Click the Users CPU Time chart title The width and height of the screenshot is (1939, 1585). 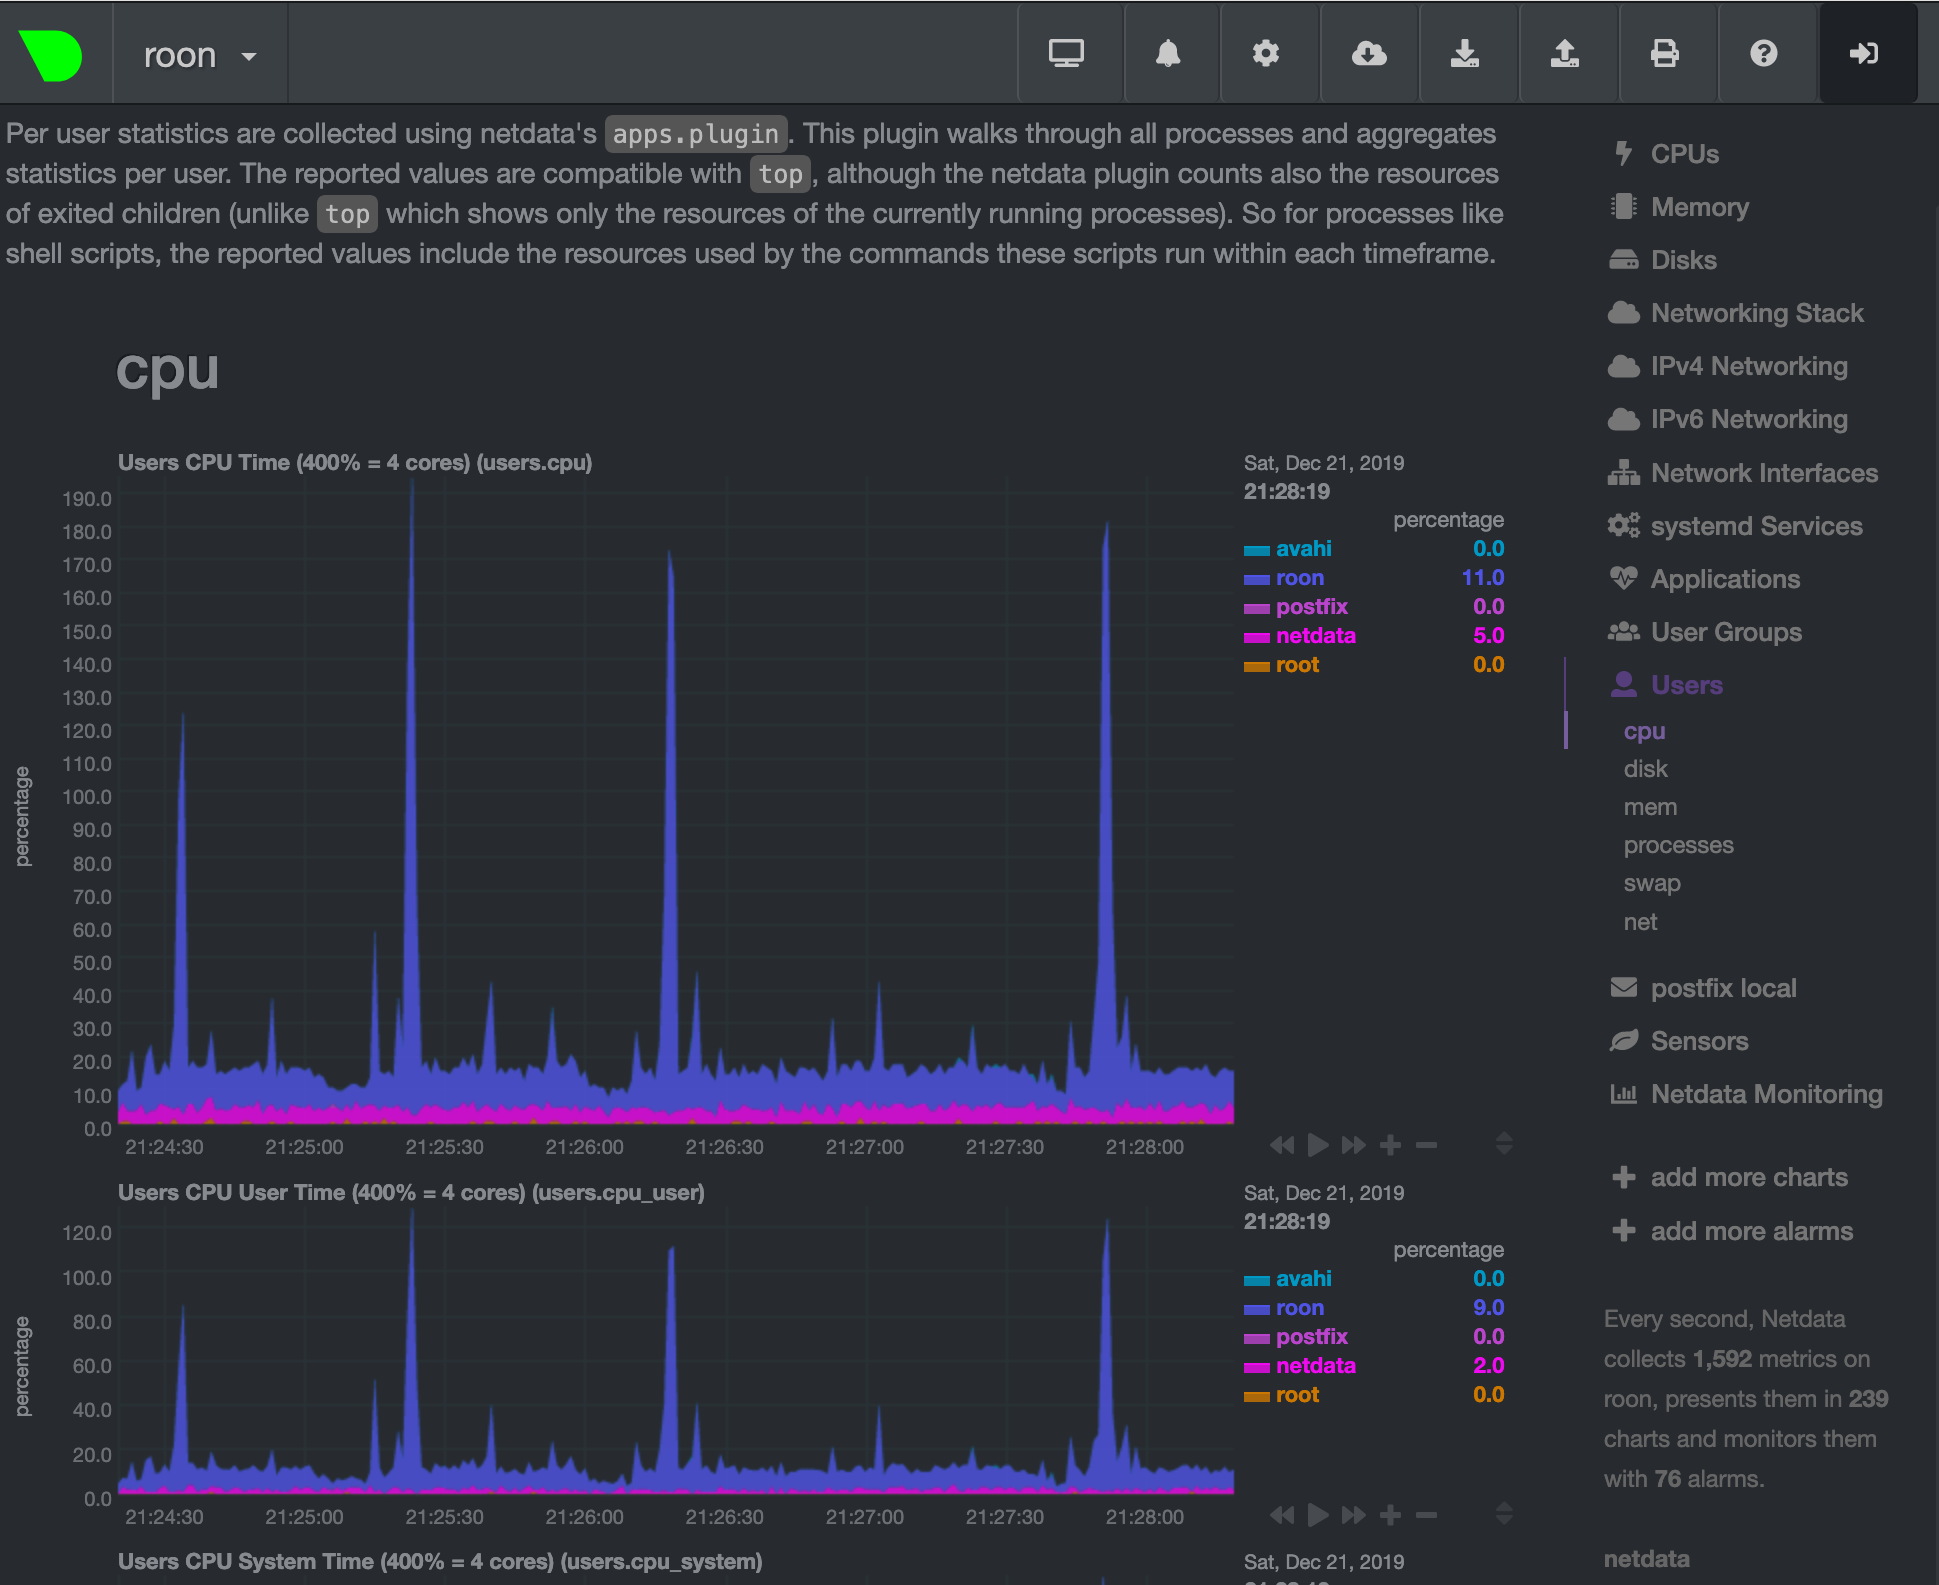[355, 463]
